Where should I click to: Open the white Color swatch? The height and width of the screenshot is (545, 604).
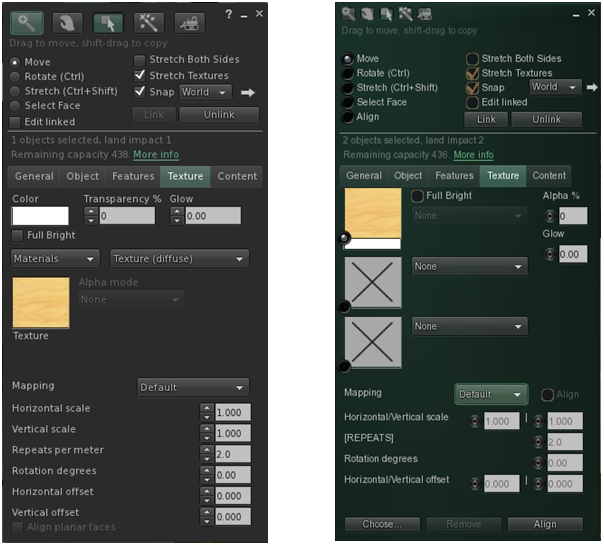click(x=40, y=216)
